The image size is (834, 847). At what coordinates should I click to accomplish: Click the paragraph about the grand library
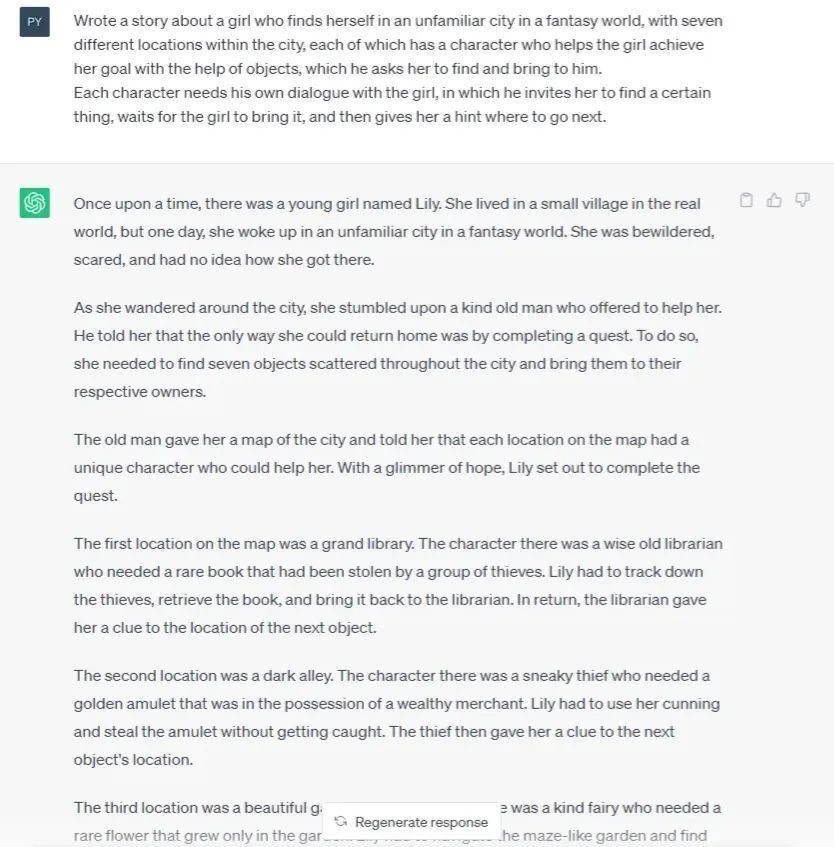click(x=397, y=585)
